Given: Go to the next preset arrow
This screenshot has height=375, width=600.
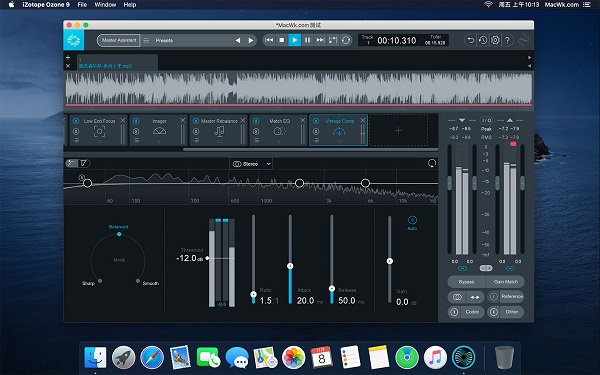Looking at the screenshot, I should point(251,40).
